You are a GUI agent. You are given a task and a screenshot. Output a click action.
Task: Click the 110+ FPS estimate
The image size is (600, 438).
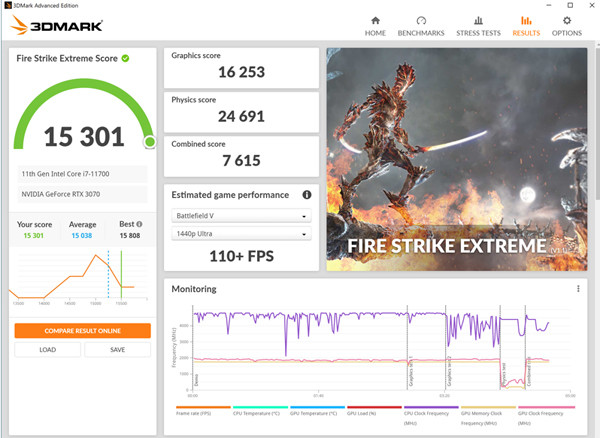click(241, 256)
